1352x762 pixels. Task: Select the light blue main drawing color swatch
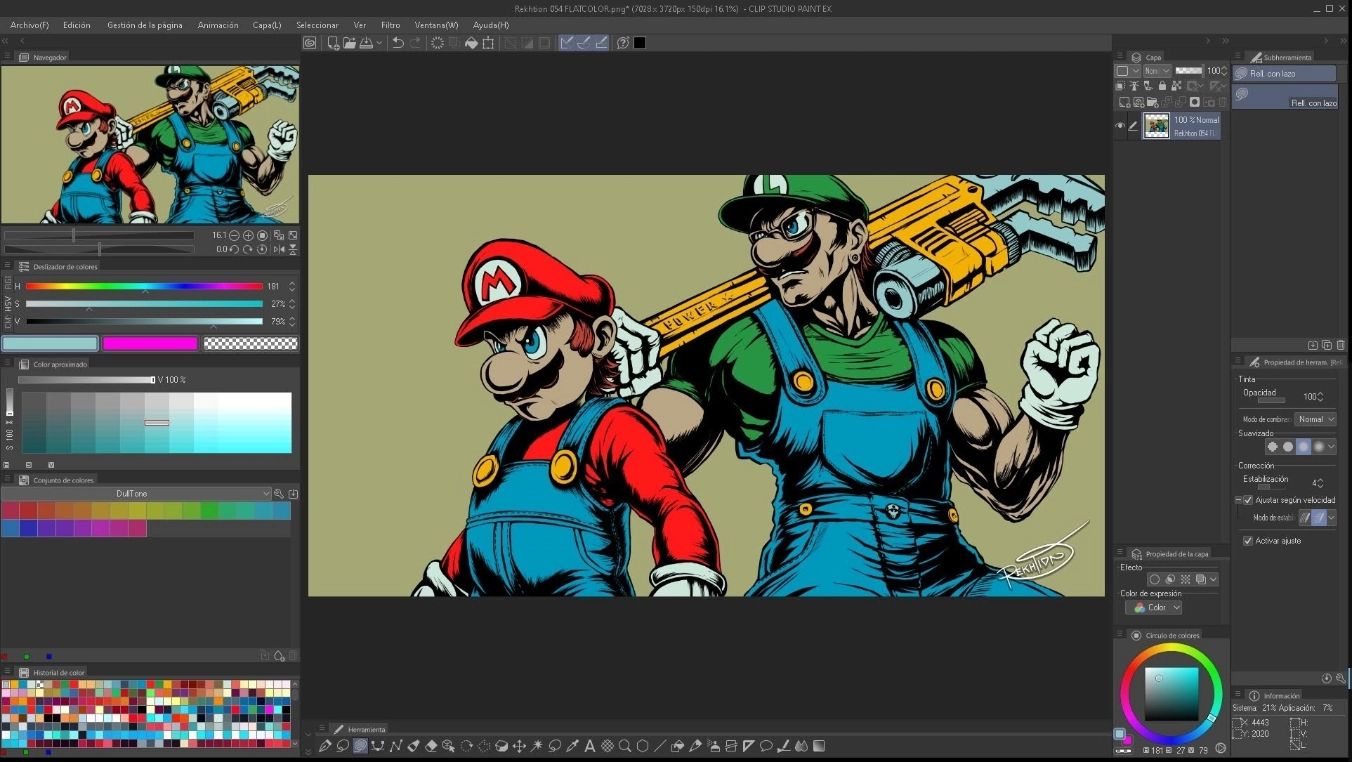click(50, 344)
